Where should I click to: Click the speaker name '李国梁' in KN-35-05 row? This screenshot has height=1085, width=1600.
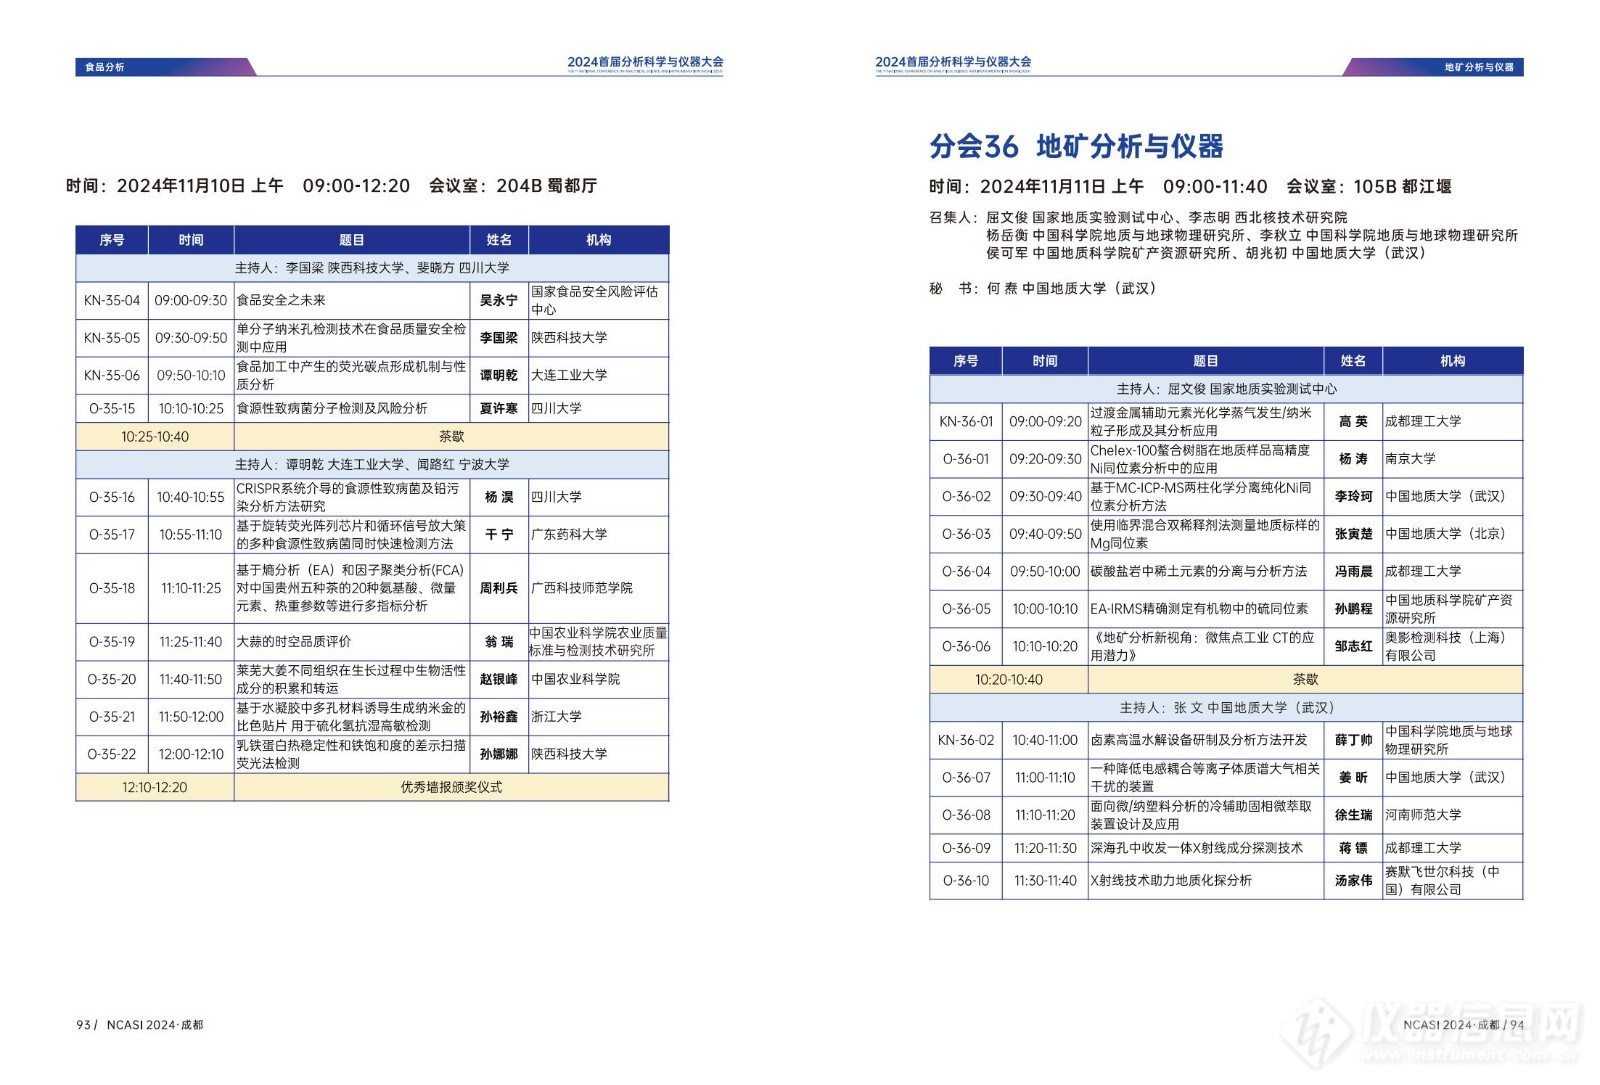point(498,338)
